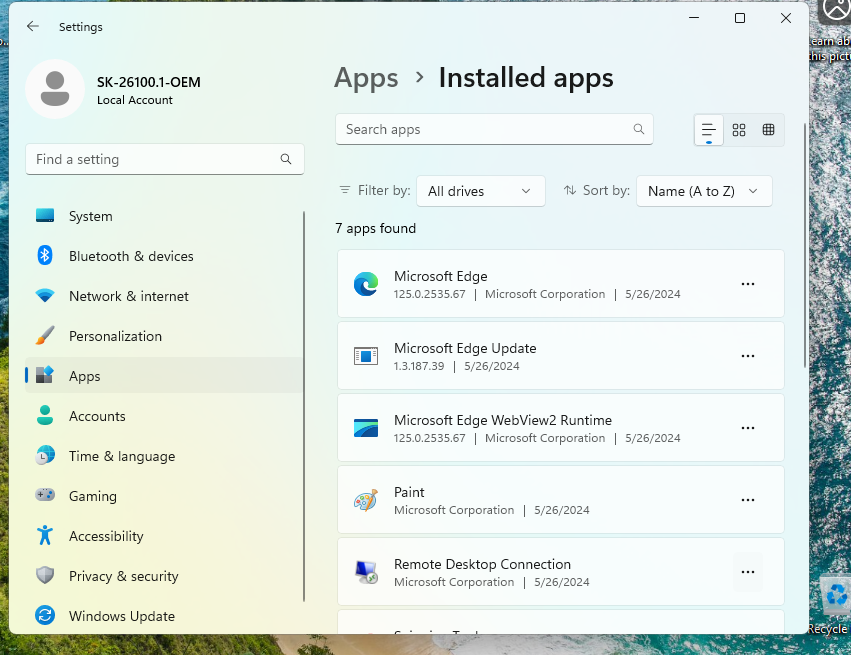Click the sidebar navigation scrollbar
This screenshot has height=655, width=851.
pos(304,406)
